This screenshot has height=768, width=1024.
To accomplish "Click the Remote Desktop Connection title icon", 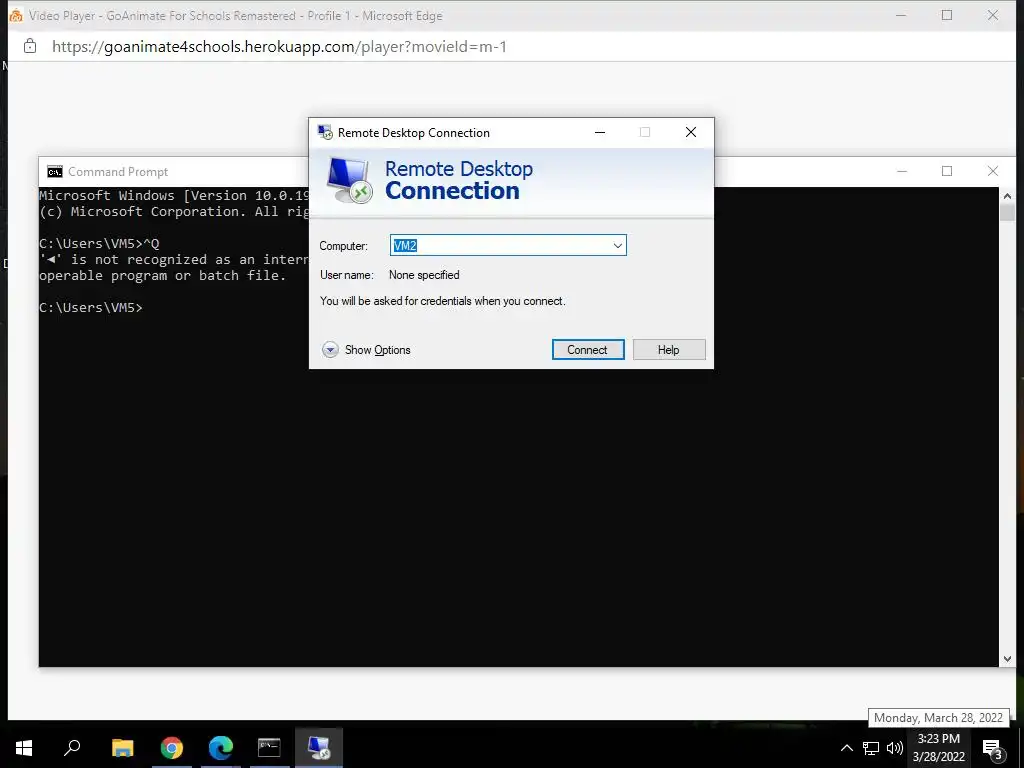I will pyautogui.click(x=325, y=133).
